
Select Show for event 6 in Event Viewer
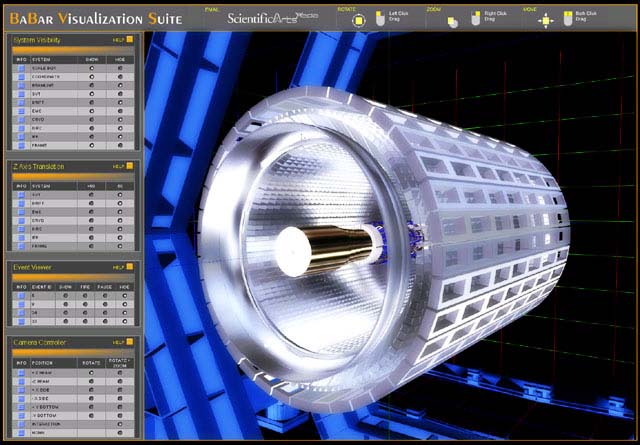(x=66, y=296)
